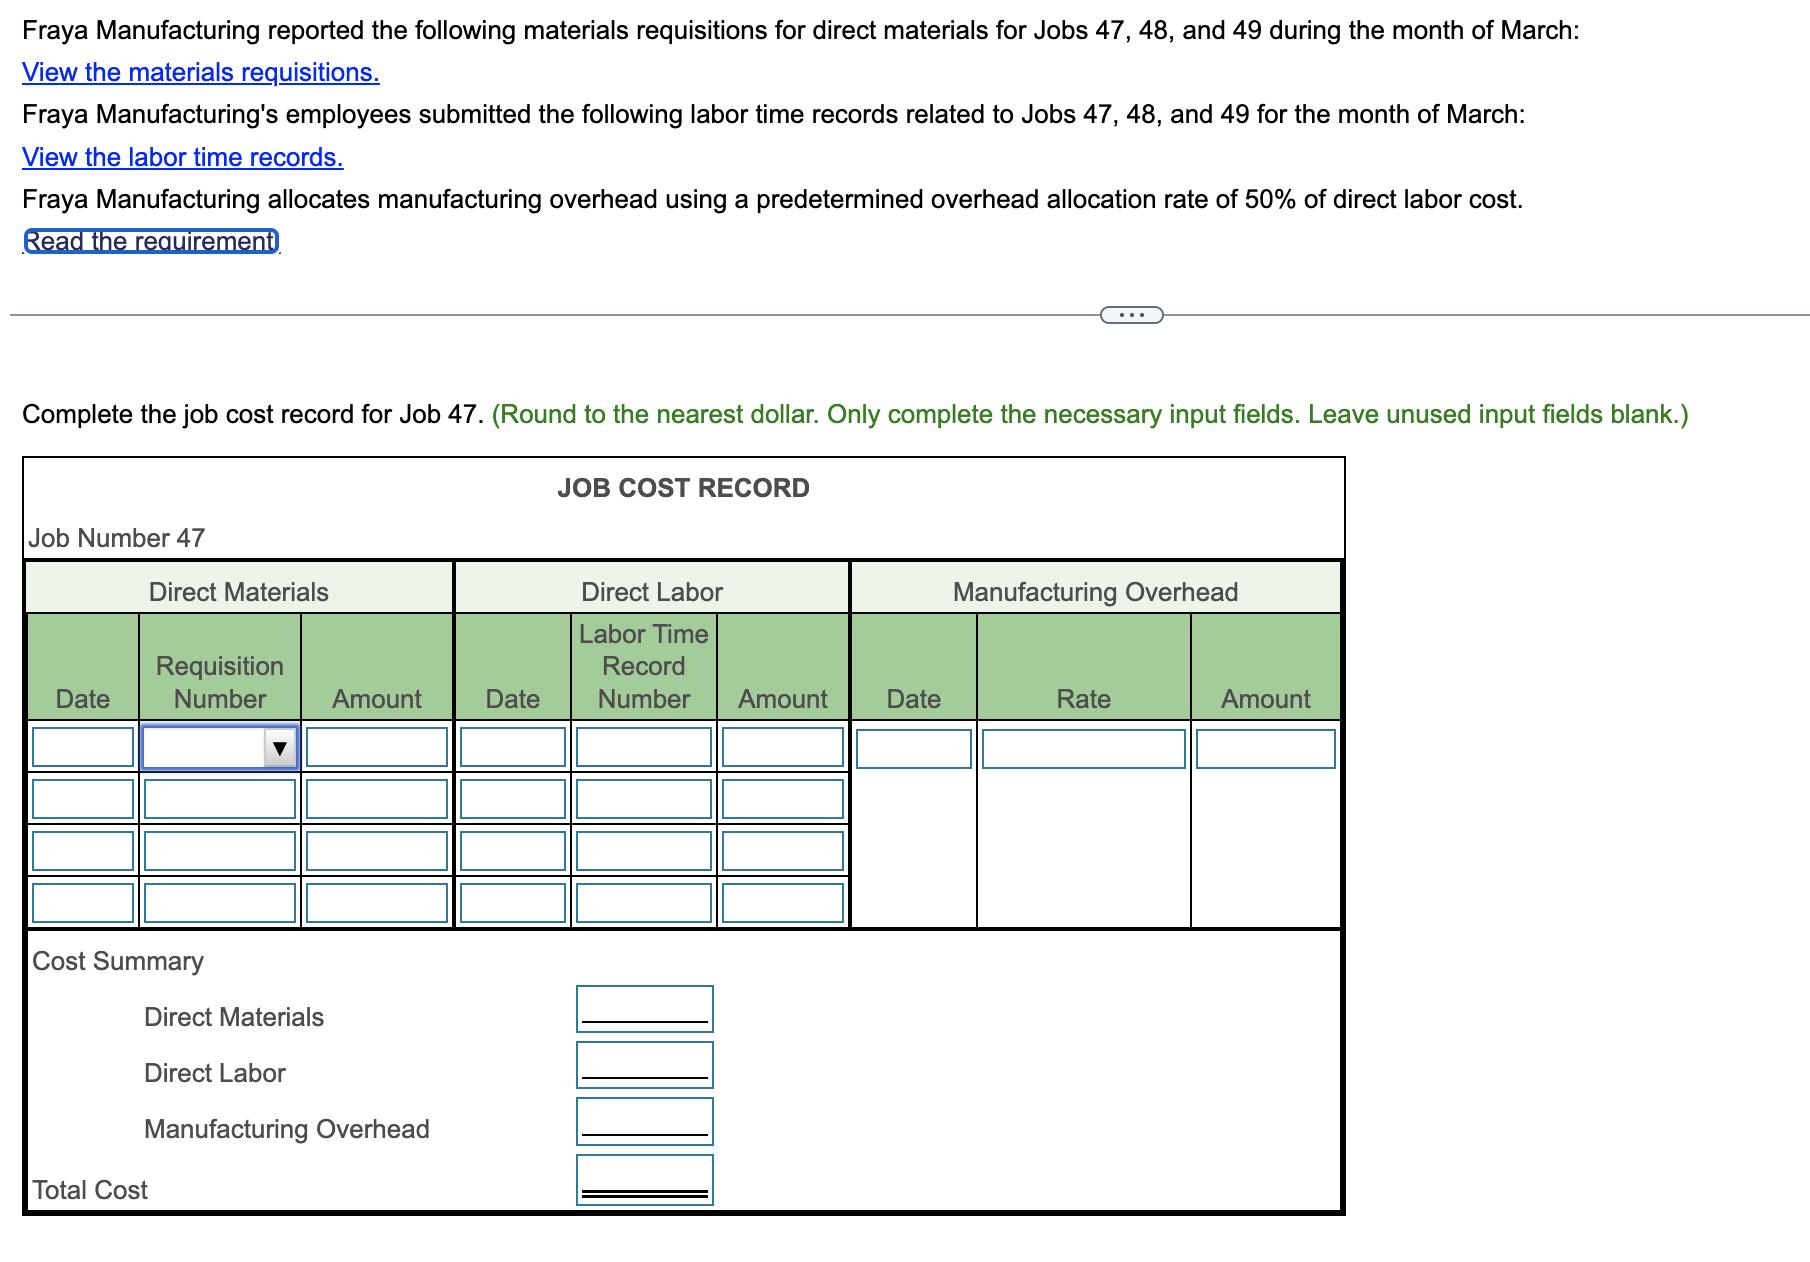Click the first Labor Time Record Number field
1810x1262 pixels.
[643, 747]
